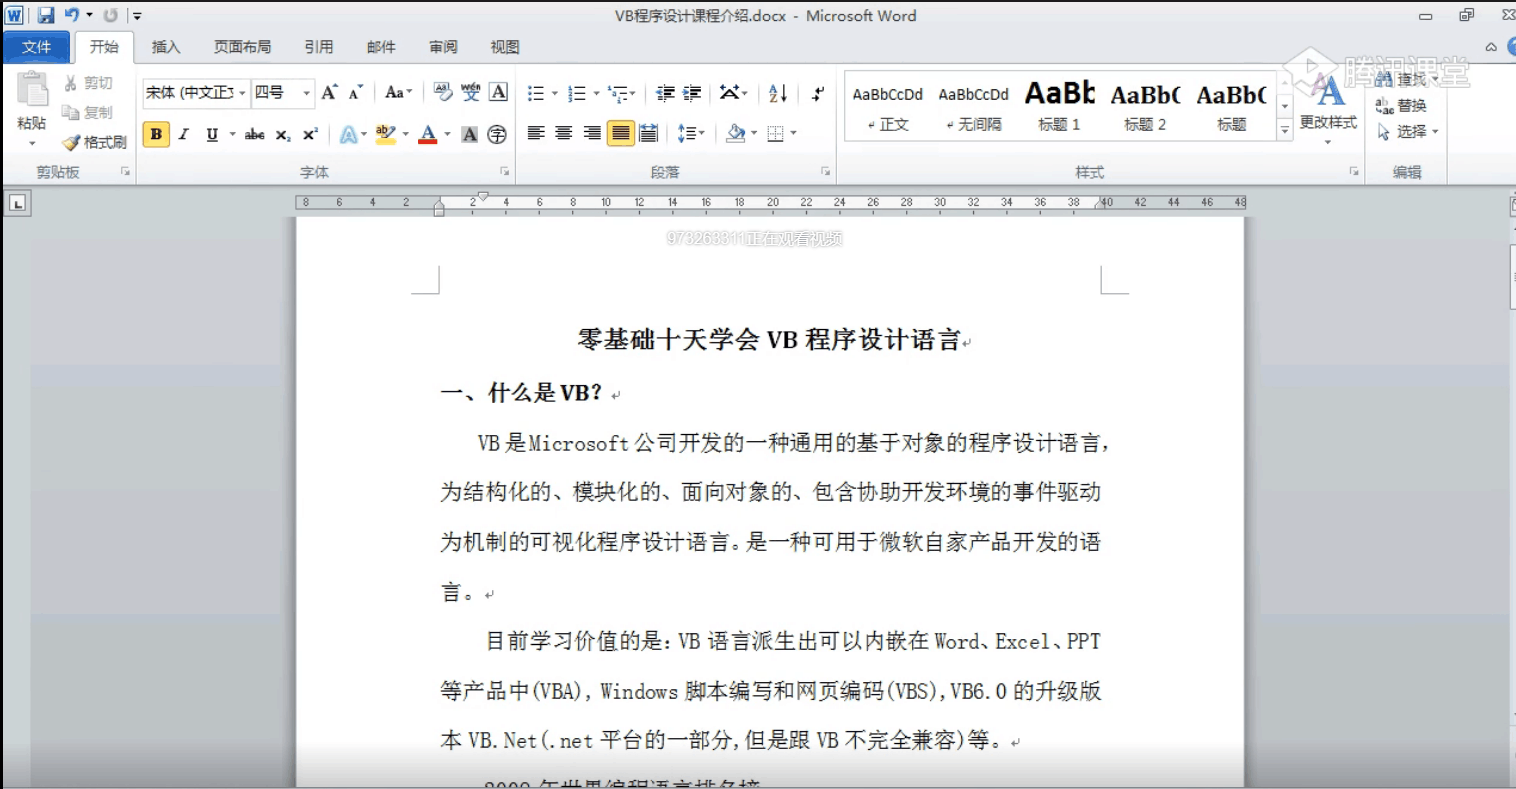The width and height of the screenshot is (1516, 789).
Task: Open Select (选择) dropdown
Action: (x=1408, y=131)
